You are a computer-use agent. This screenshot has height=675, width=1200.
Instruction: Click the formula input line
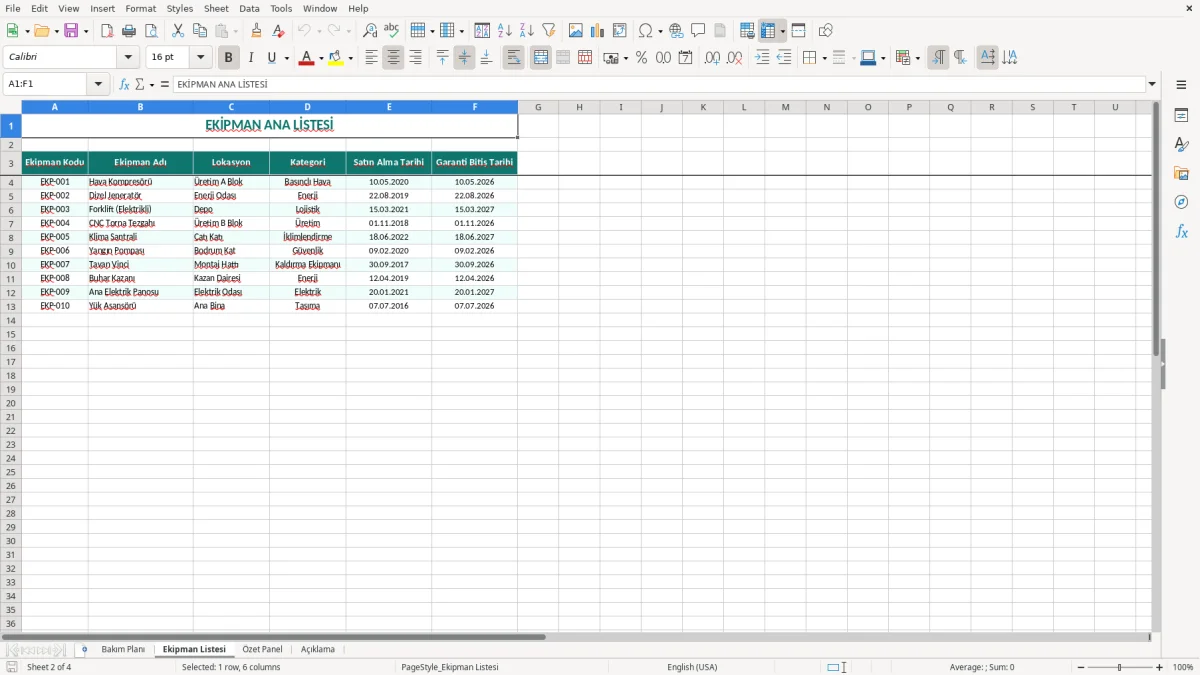pyautogui.click(x=658, y=85)
